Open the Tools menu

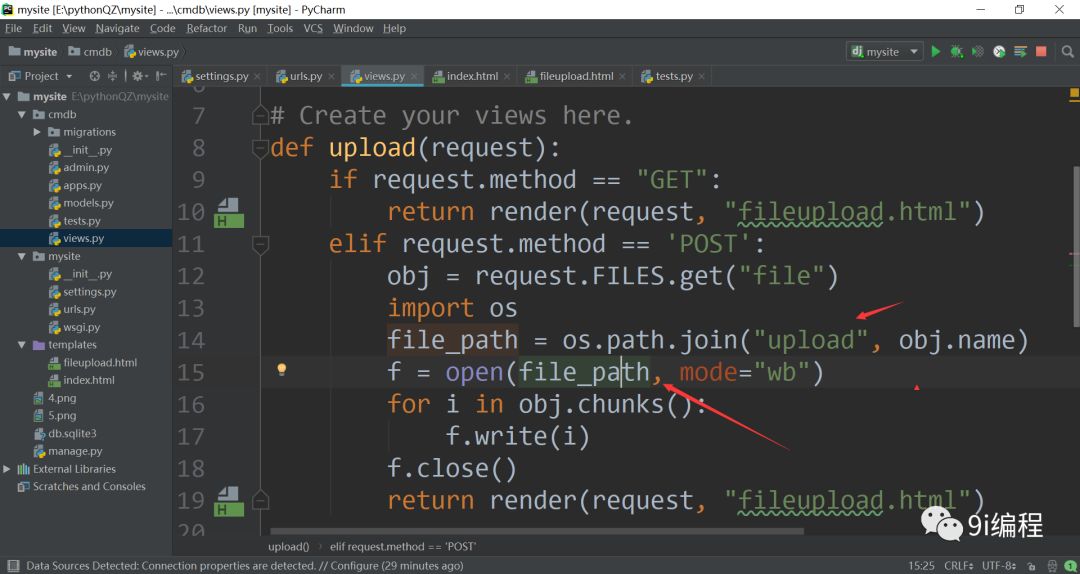[x=280, y=28]
